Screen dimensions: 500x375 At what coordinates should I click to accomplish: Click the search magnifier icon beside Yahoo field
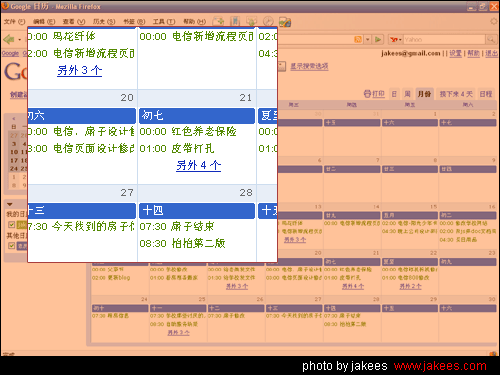coord(491,40)
